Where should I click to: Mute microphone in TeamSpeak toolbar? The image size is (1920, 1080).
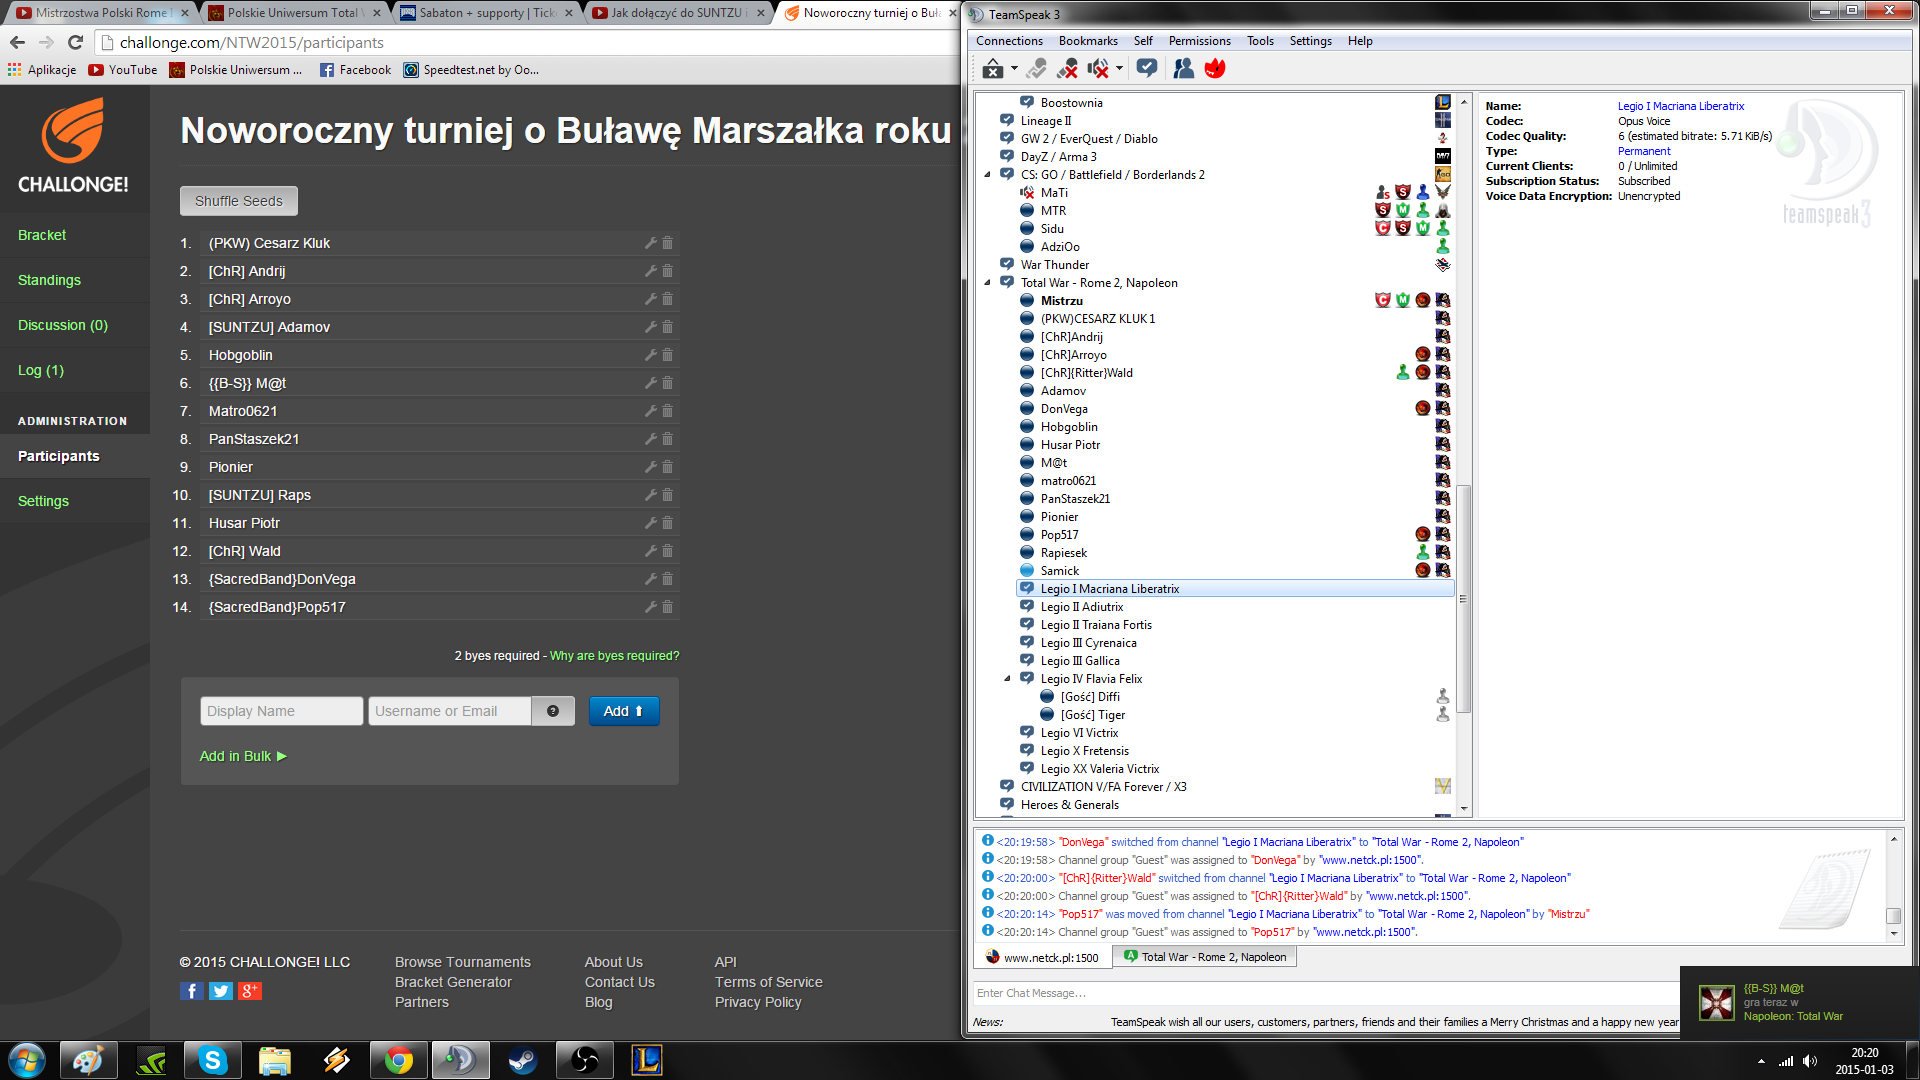(x=1068, y=68)
